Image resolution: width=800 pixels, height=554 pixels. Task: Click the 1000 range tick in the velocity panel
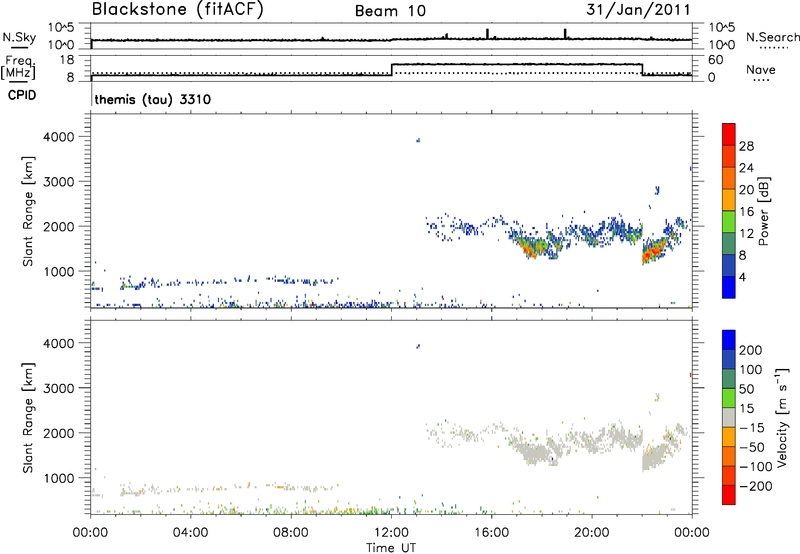coord(58,478)
